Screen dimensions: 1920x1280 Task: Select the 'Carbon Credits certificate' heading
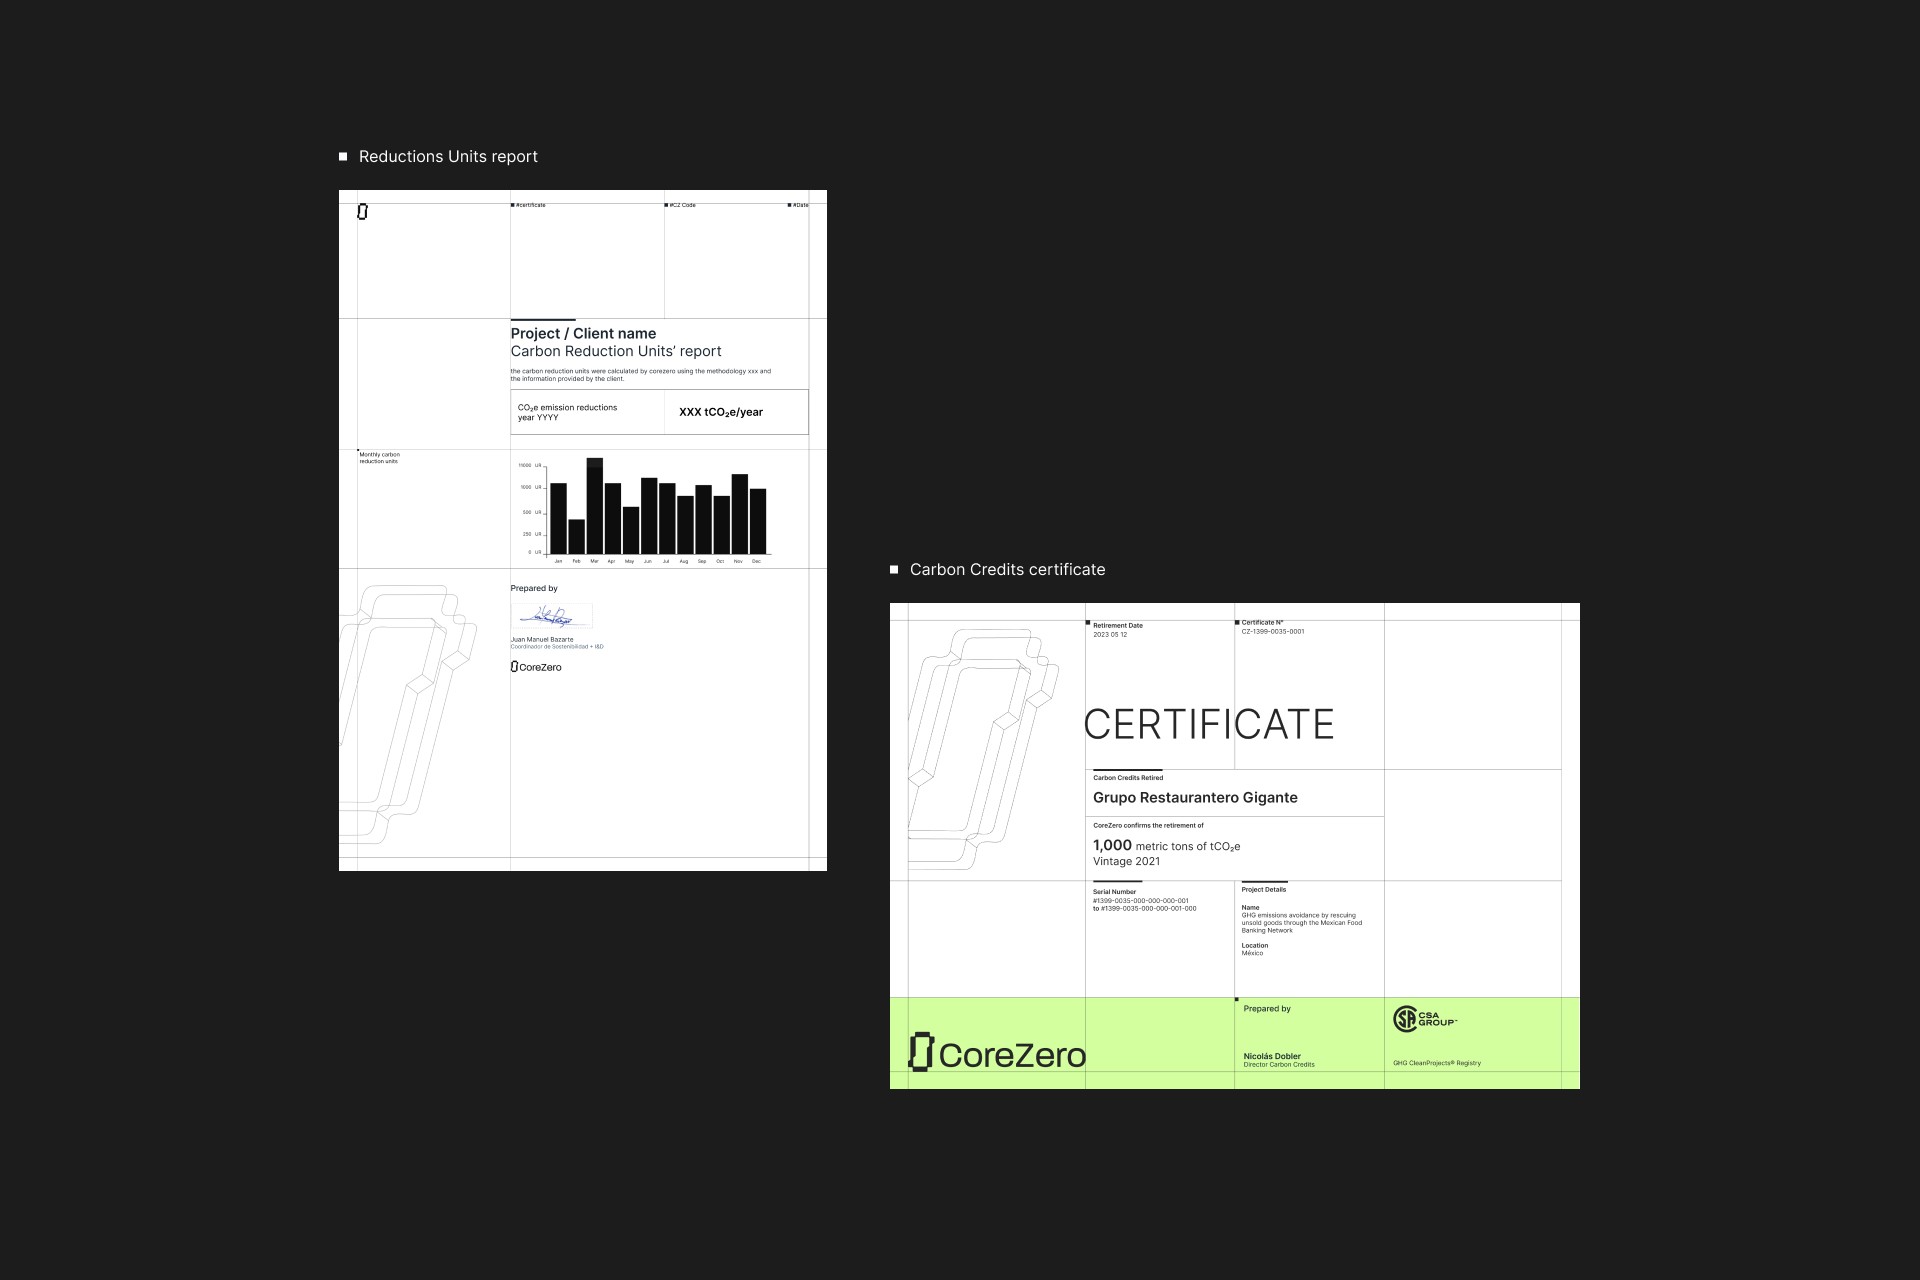[x=1007, y=570]
